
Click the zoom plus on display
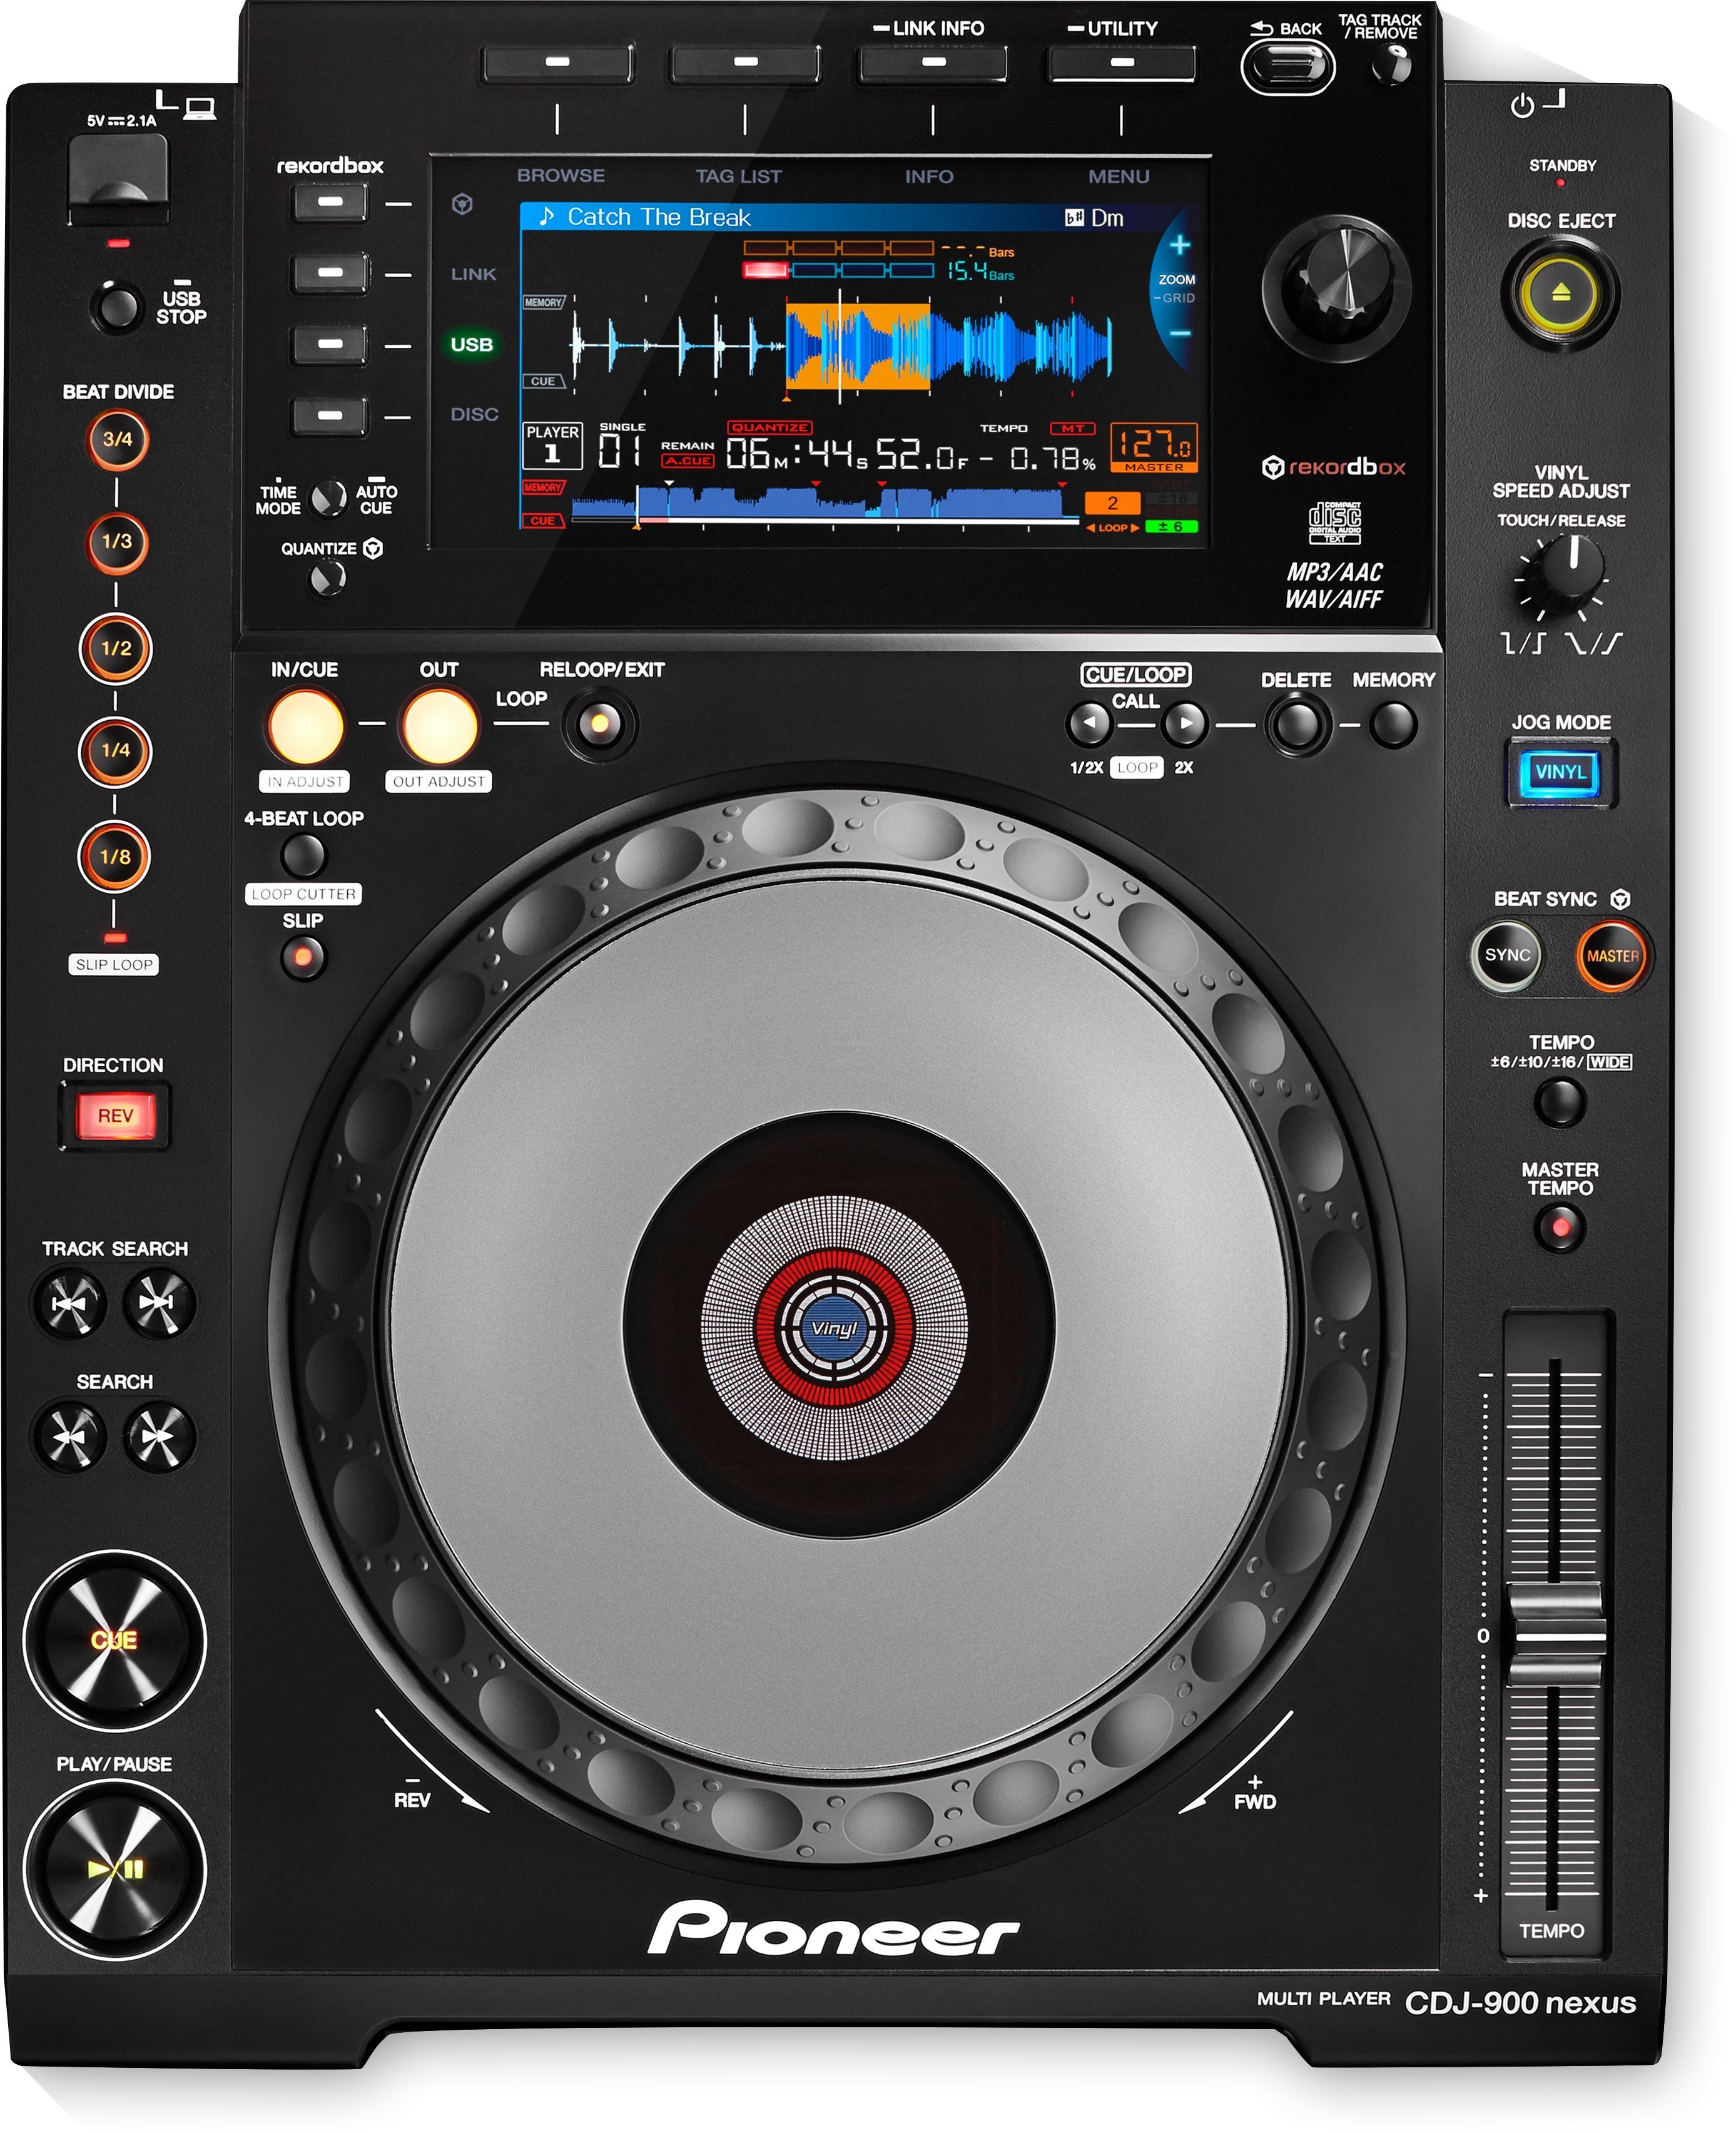1179,245
